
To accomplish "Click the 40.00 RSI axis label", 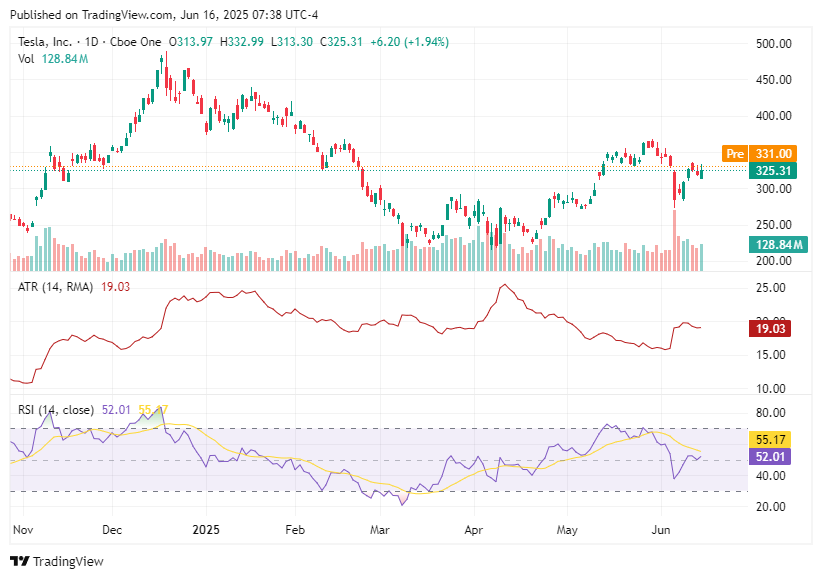I will 771,476.
